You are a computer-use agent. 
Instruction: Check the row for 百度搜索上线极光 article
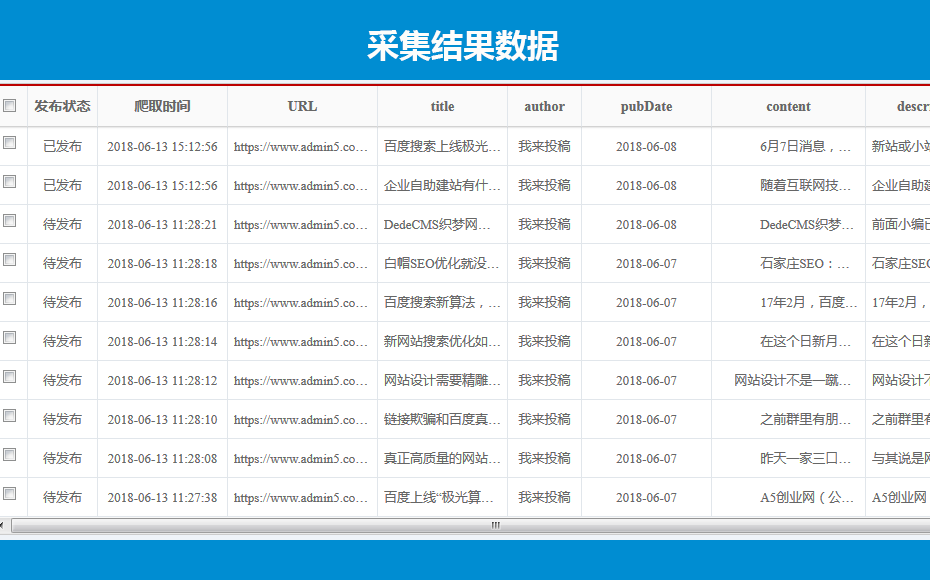tap(12, 146)
